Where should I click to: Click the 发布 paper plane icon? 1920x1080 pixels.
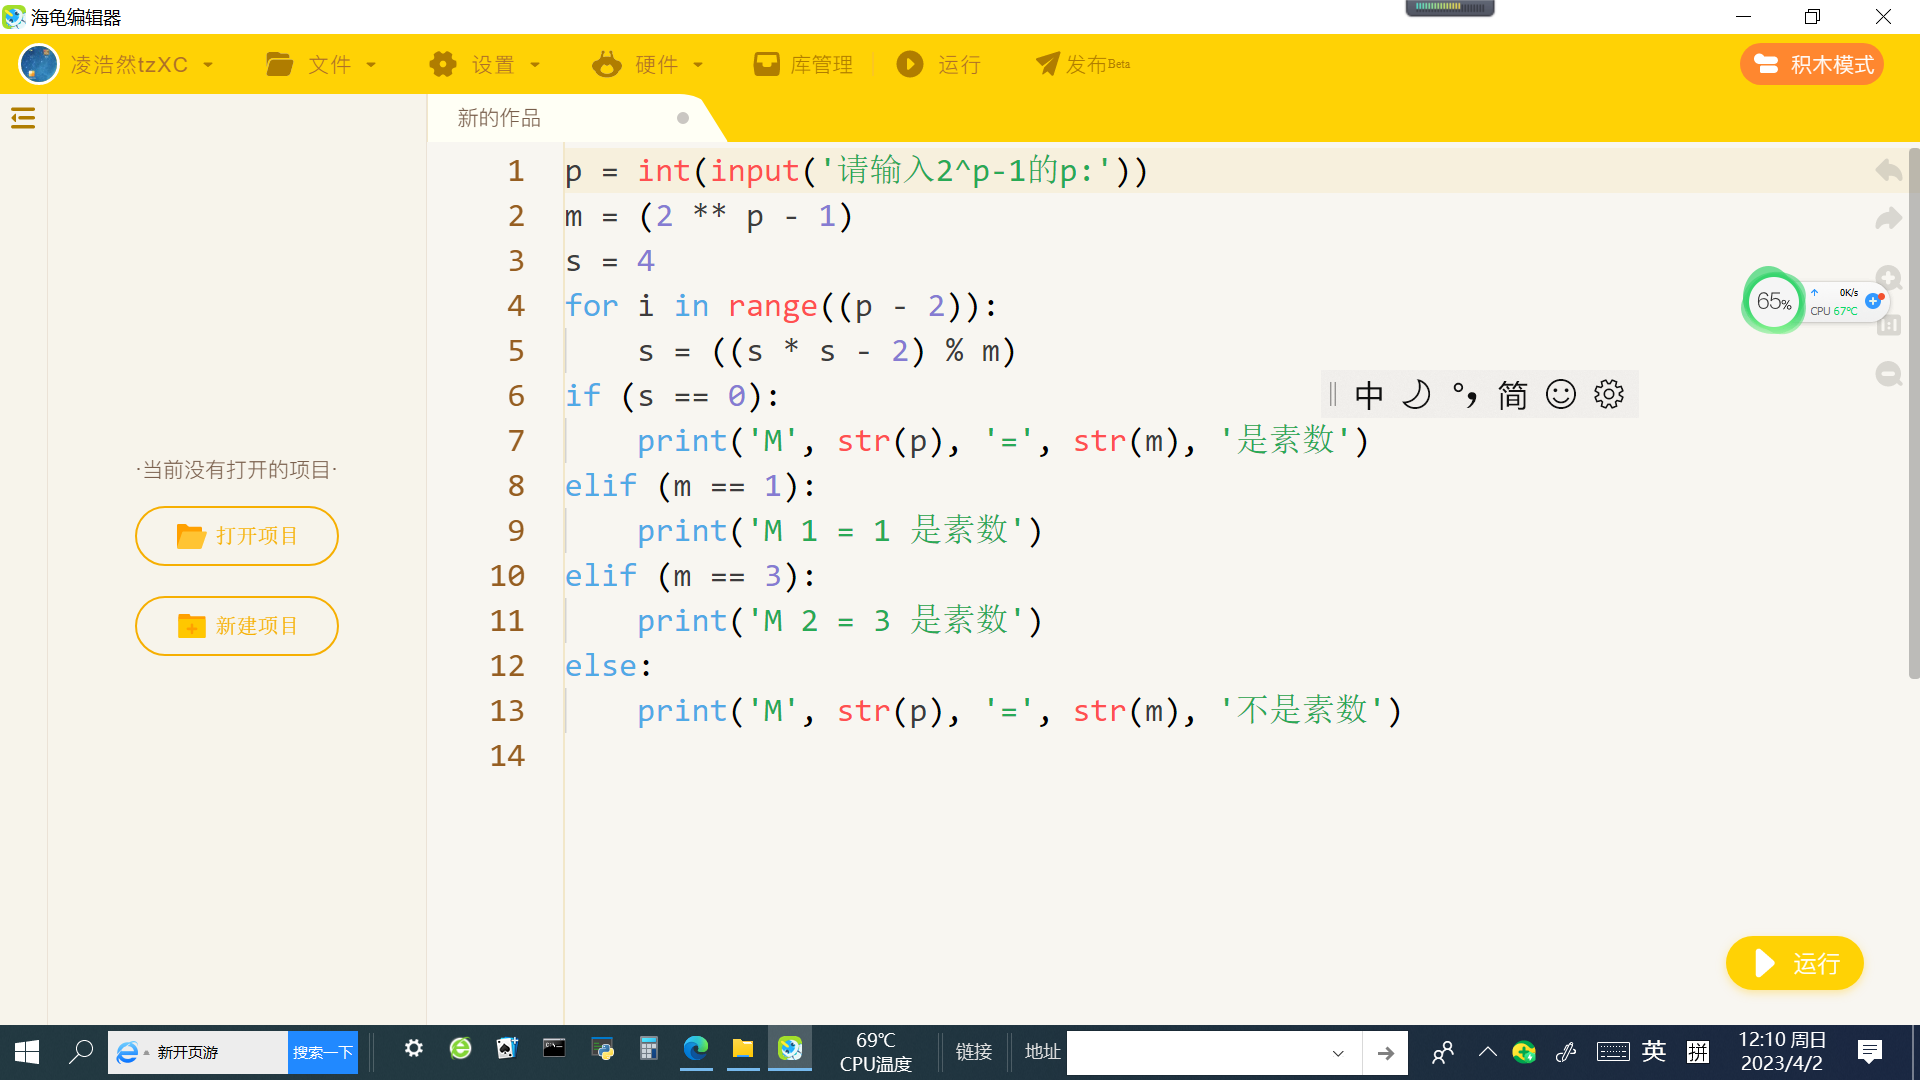coord(1047,64)
